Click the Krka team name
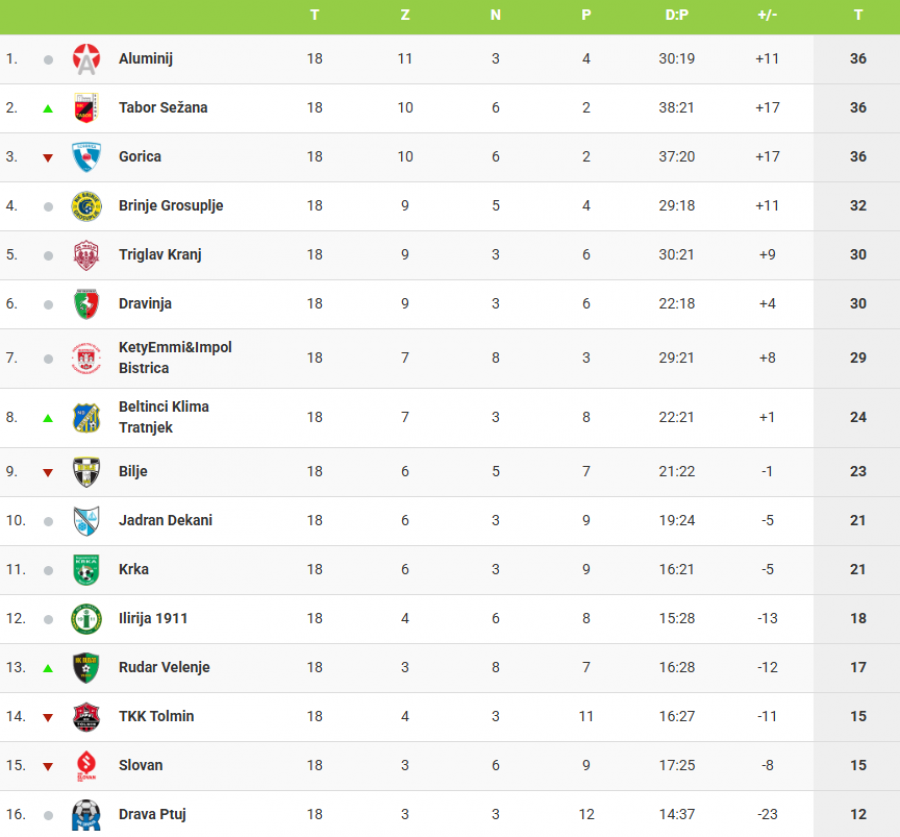 click(134, 569)
